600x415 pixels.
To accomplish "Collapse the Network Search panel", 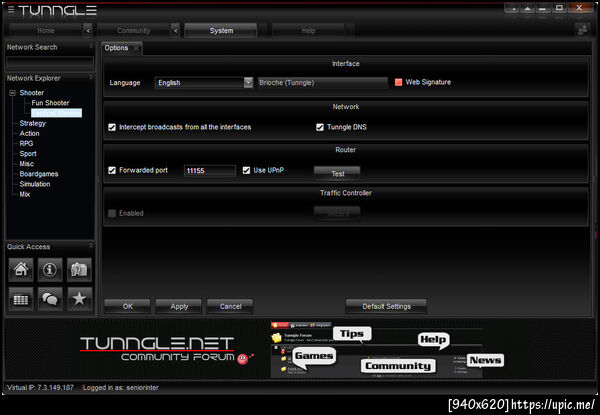I will coord(91,46).
